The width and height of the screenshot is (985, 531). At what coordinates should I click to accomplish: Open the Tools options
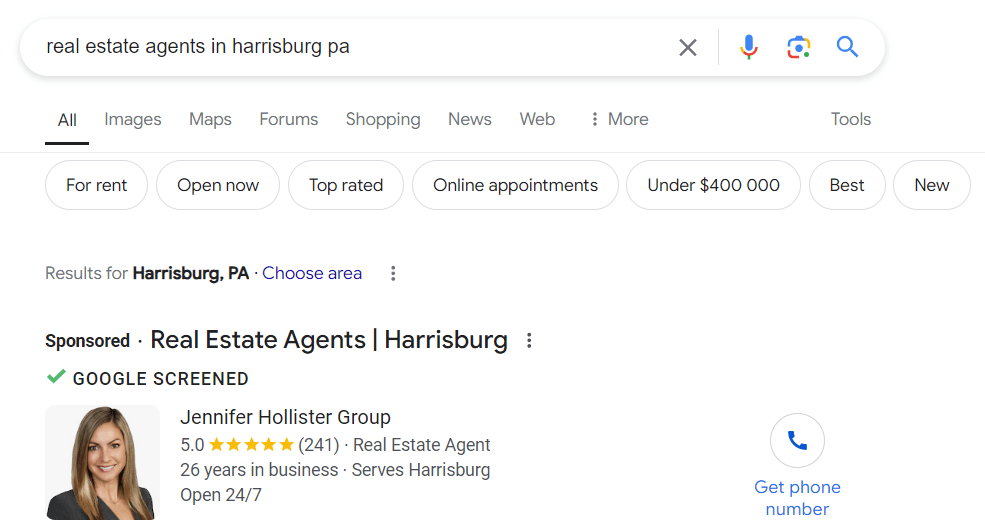pyautogui.click(x=850, y=119)
